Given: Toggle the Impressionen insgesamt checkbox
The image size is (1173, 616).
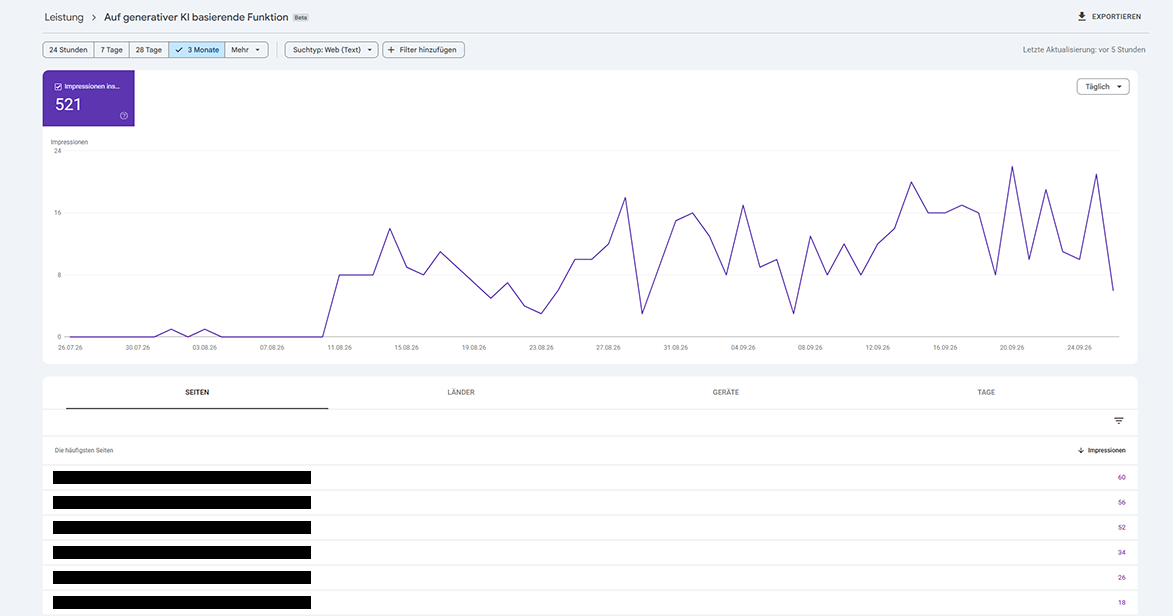Looking at the screenshot, I should pyautogui.click(x=58, y=87).
